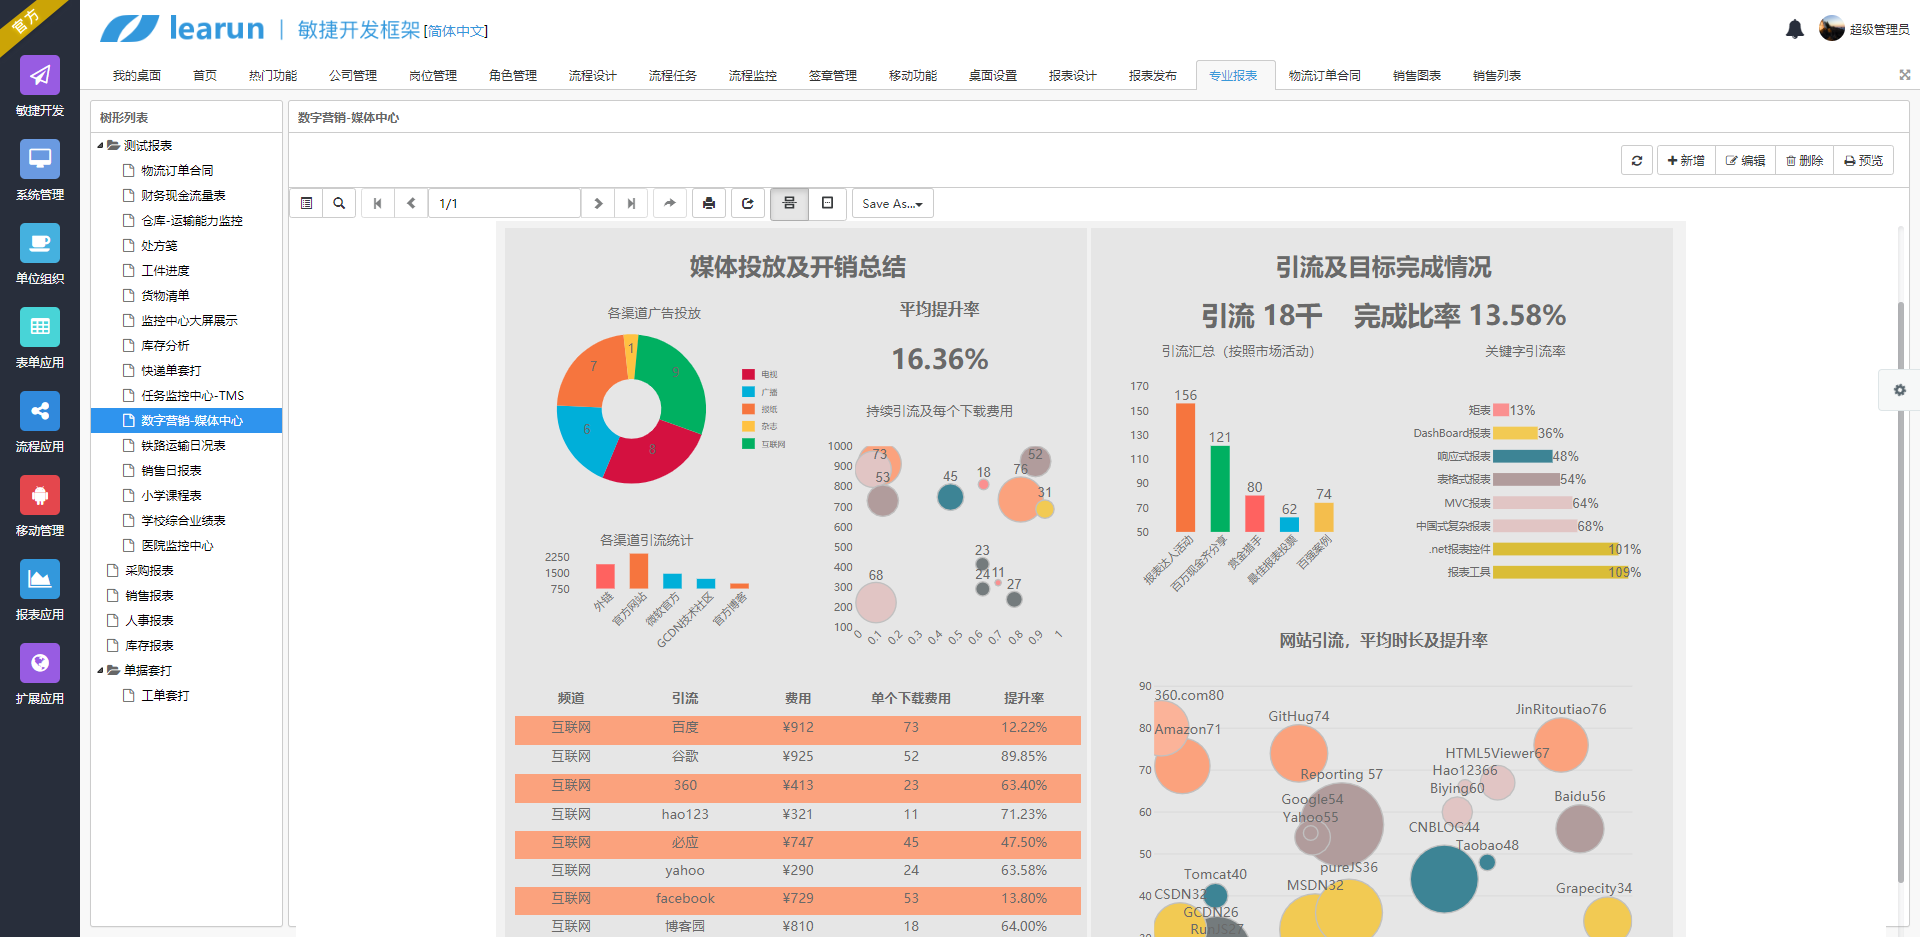The width and height of the screenshot is (1920, 937).
Task: Select 财务现金流量表 in report tree
Action: (x=183, y=196)
